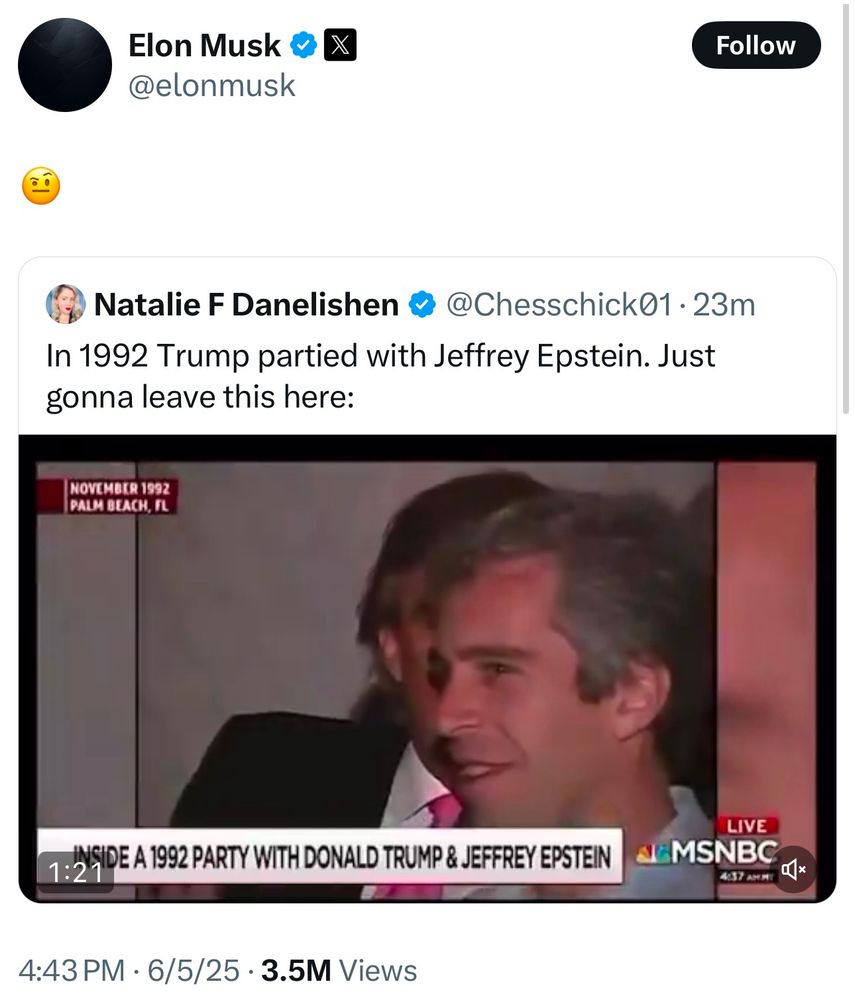855x1000 pixels.
Task: Unmute the video with the speaker icon
Action: click(795, 869)
